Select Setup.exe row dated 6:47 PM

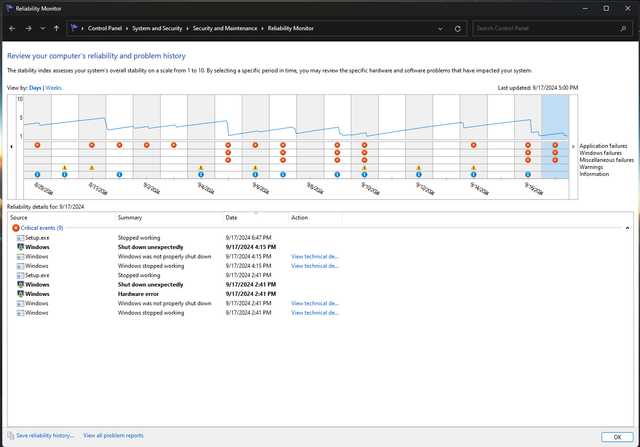click(320, 238)
